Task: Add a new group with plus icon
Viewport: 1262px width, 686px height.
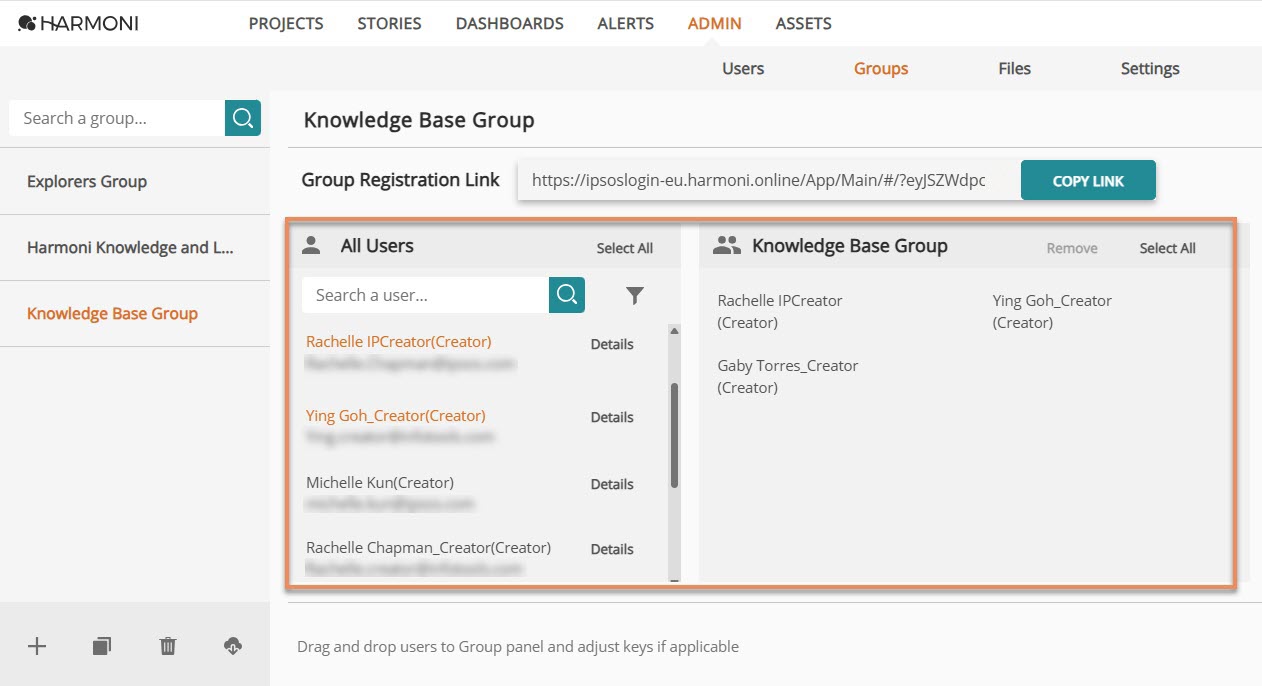Action: pyautogui.click(x=37, y=646)
